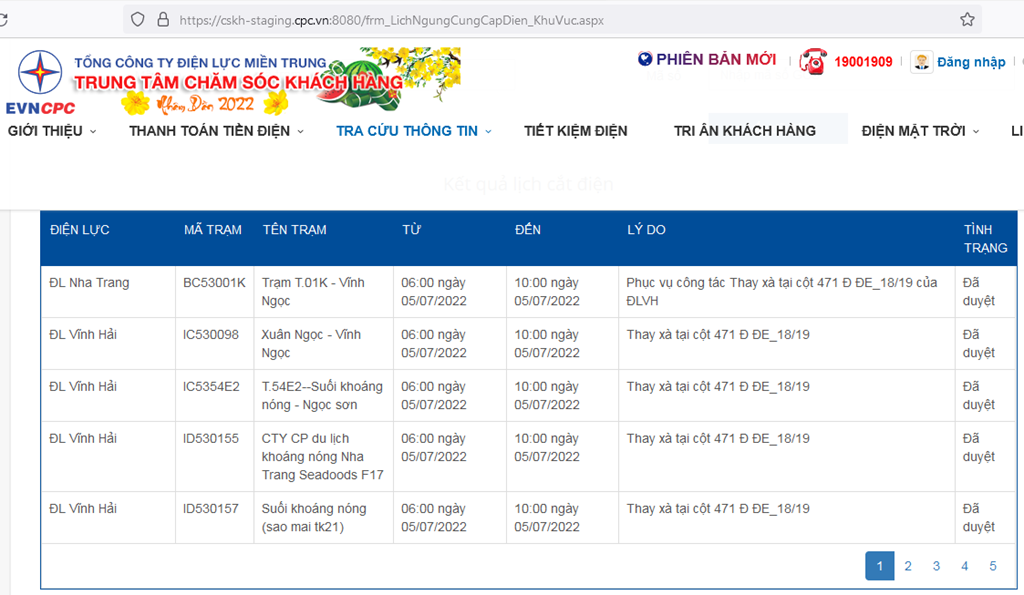Open Tiết kiệm điện menu item

[x=576, y=131]
